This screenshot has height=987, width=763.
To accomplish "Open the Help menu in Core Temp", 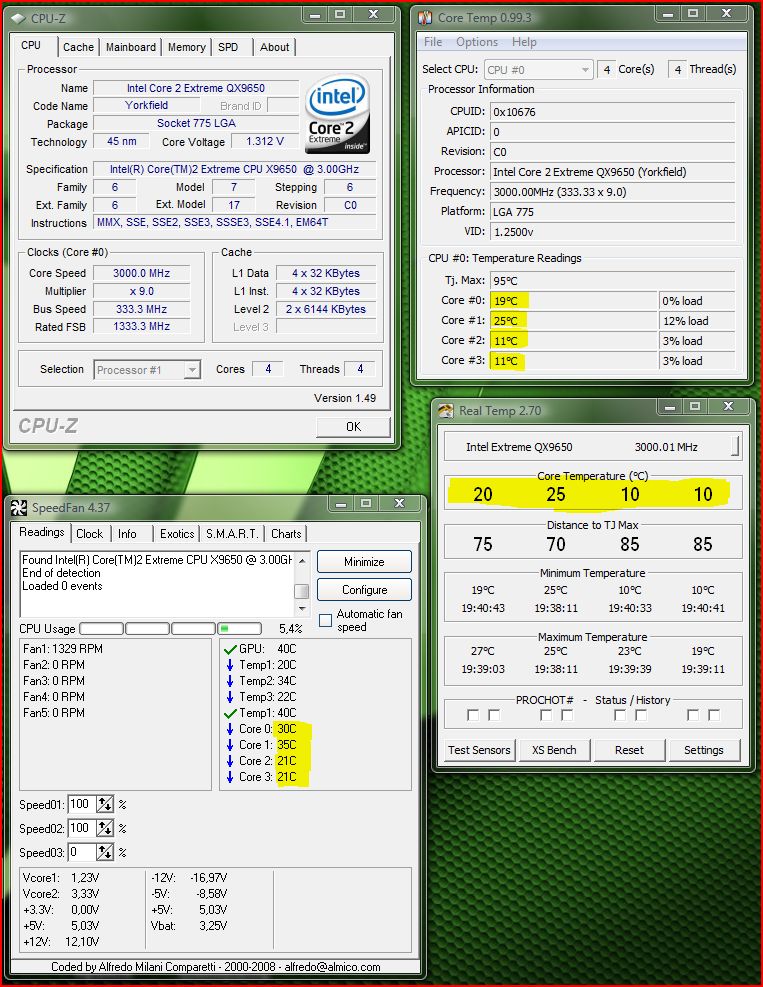I will (524, 42).
